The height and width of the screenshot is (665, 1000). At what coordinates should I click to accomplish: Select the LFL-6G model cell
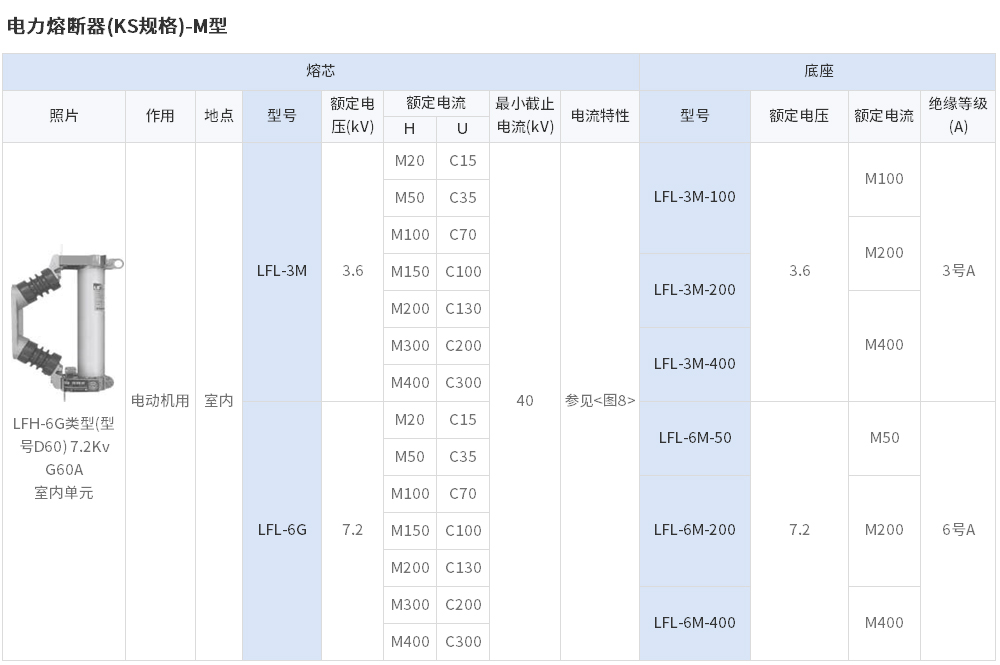pyautogui.click(x=282, y=530)
